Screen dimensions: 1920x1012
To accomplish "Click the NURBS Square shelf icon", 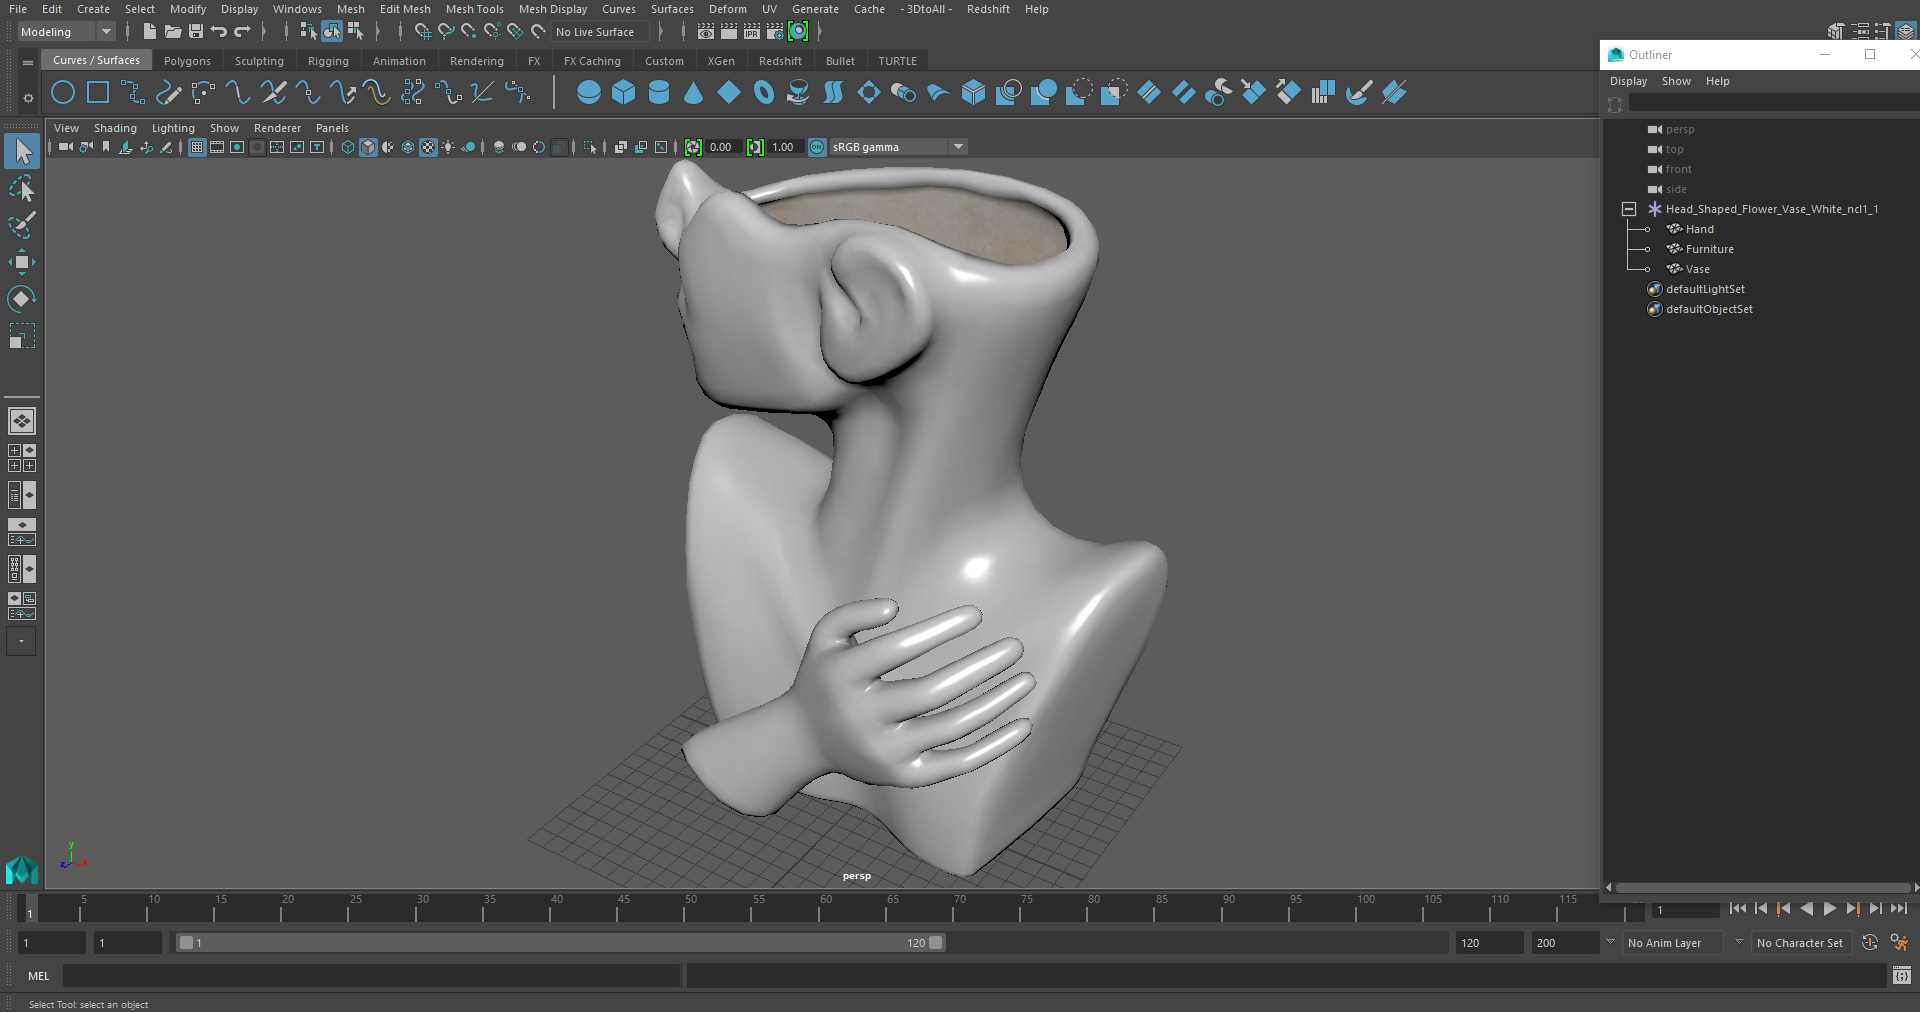I will tap(98, 93).
